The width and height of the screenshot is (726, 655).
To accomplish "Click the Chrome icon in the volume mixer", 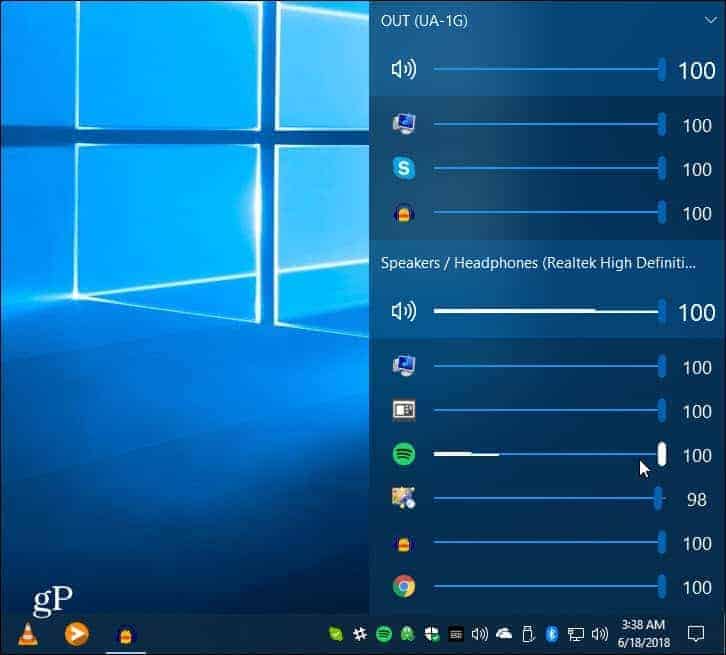I will point(404,586).
